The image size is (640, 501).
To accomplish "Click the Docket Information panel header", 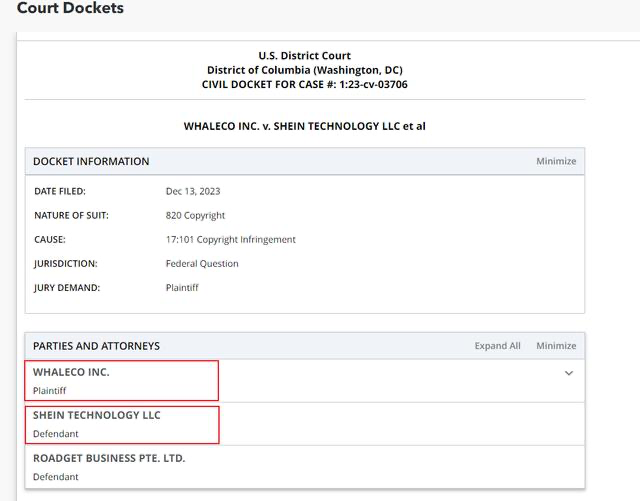I will 91,161.
